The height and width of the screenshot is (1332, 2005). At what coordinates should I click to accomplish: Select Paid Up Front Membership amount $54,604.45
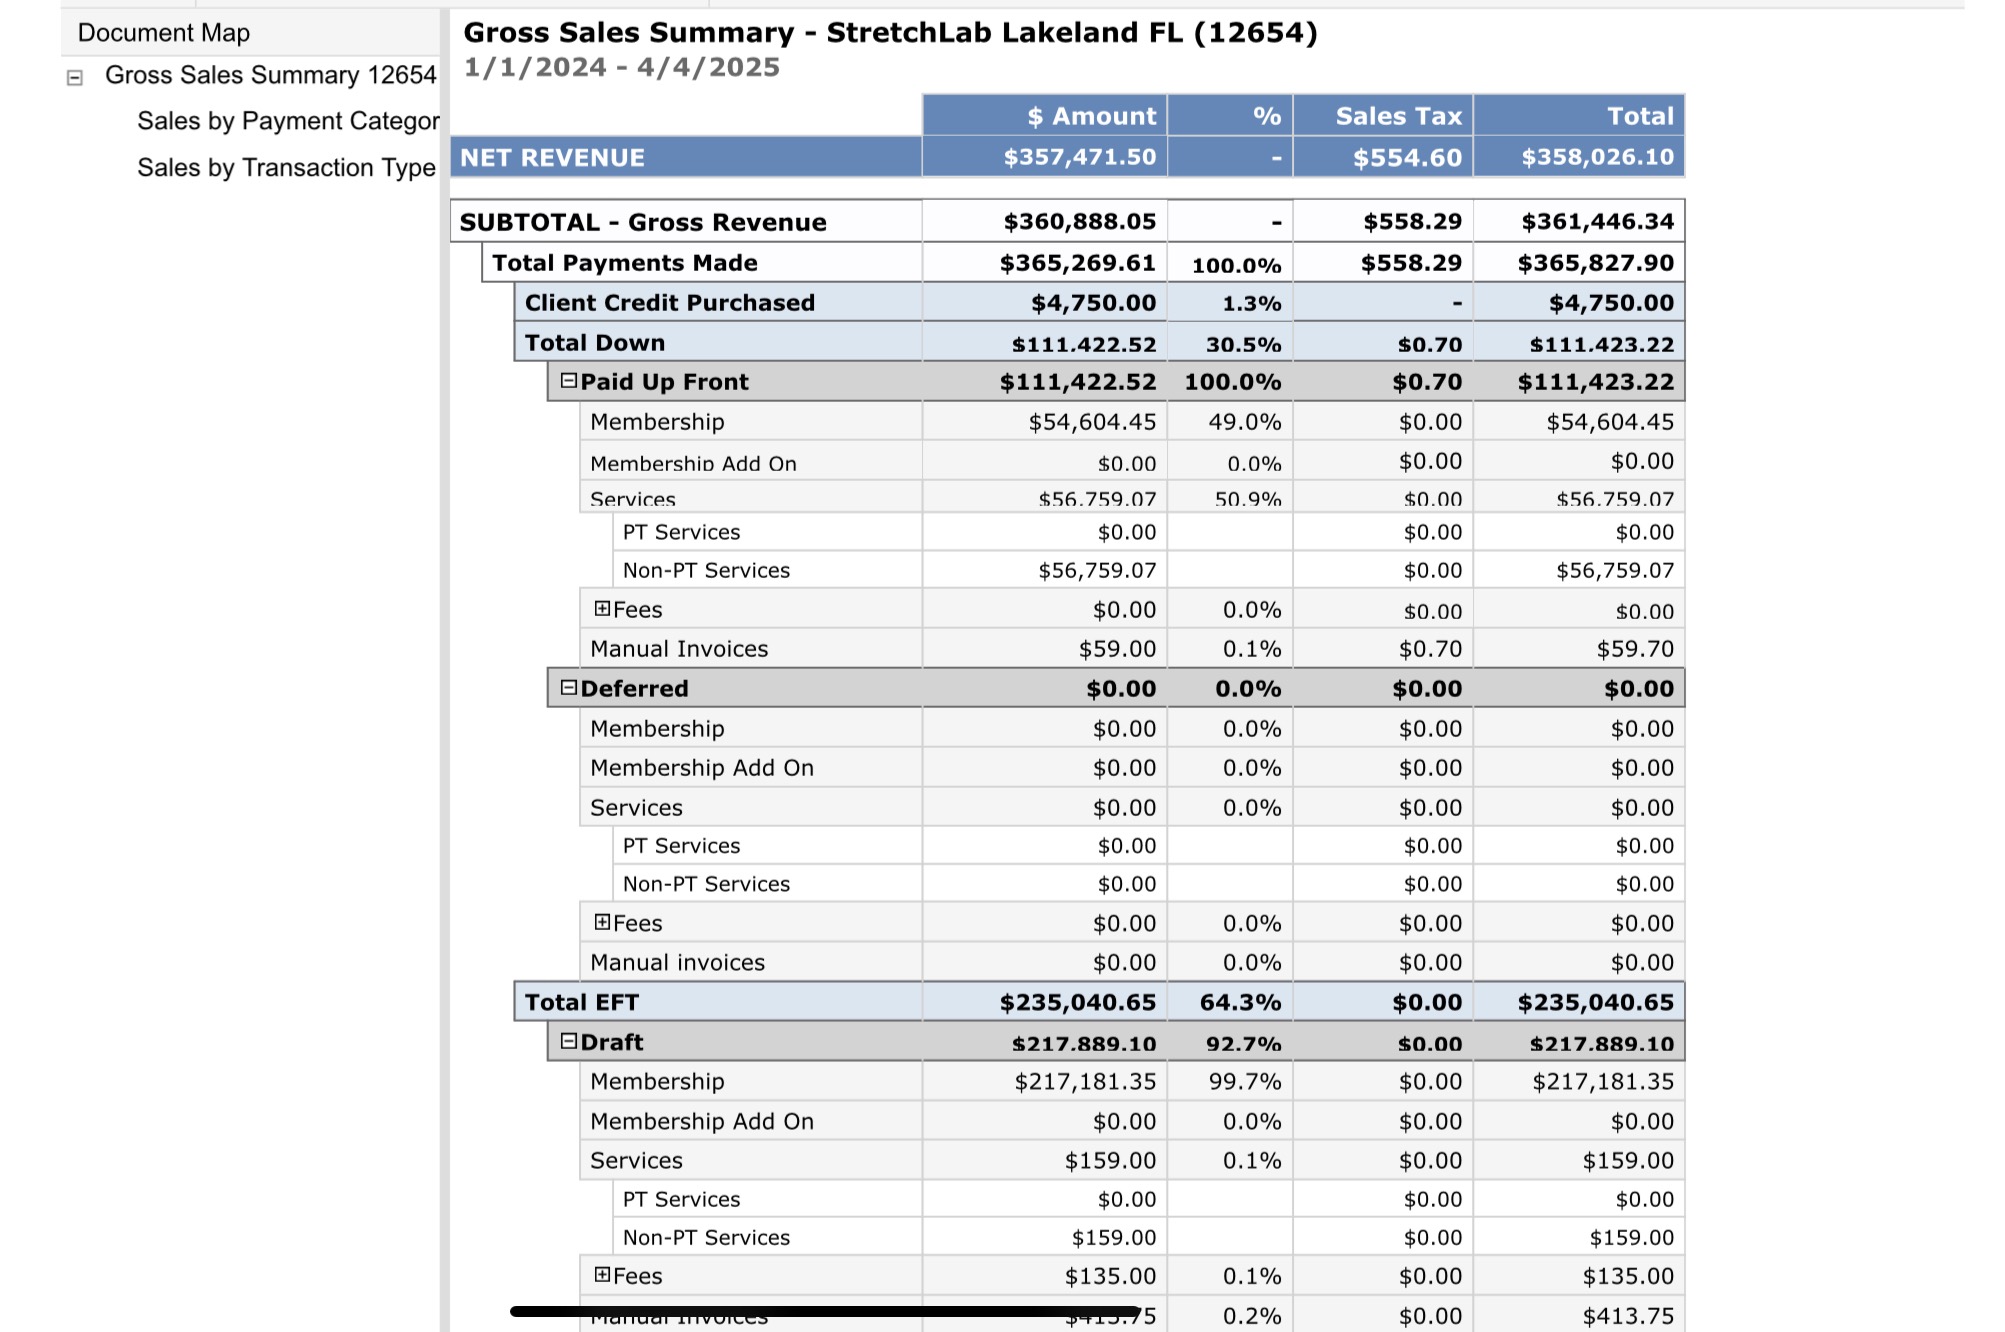tap(1092, 422)
